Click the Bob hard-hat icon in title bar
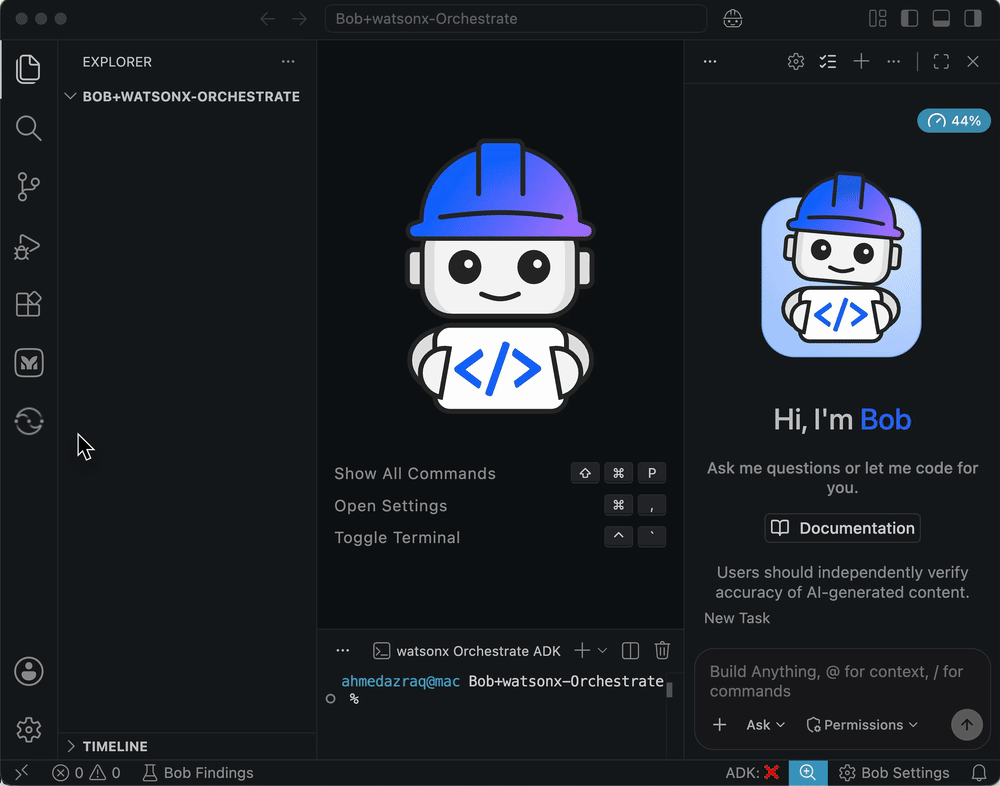This screenshot has height=786, width=1000. [733, 19]
